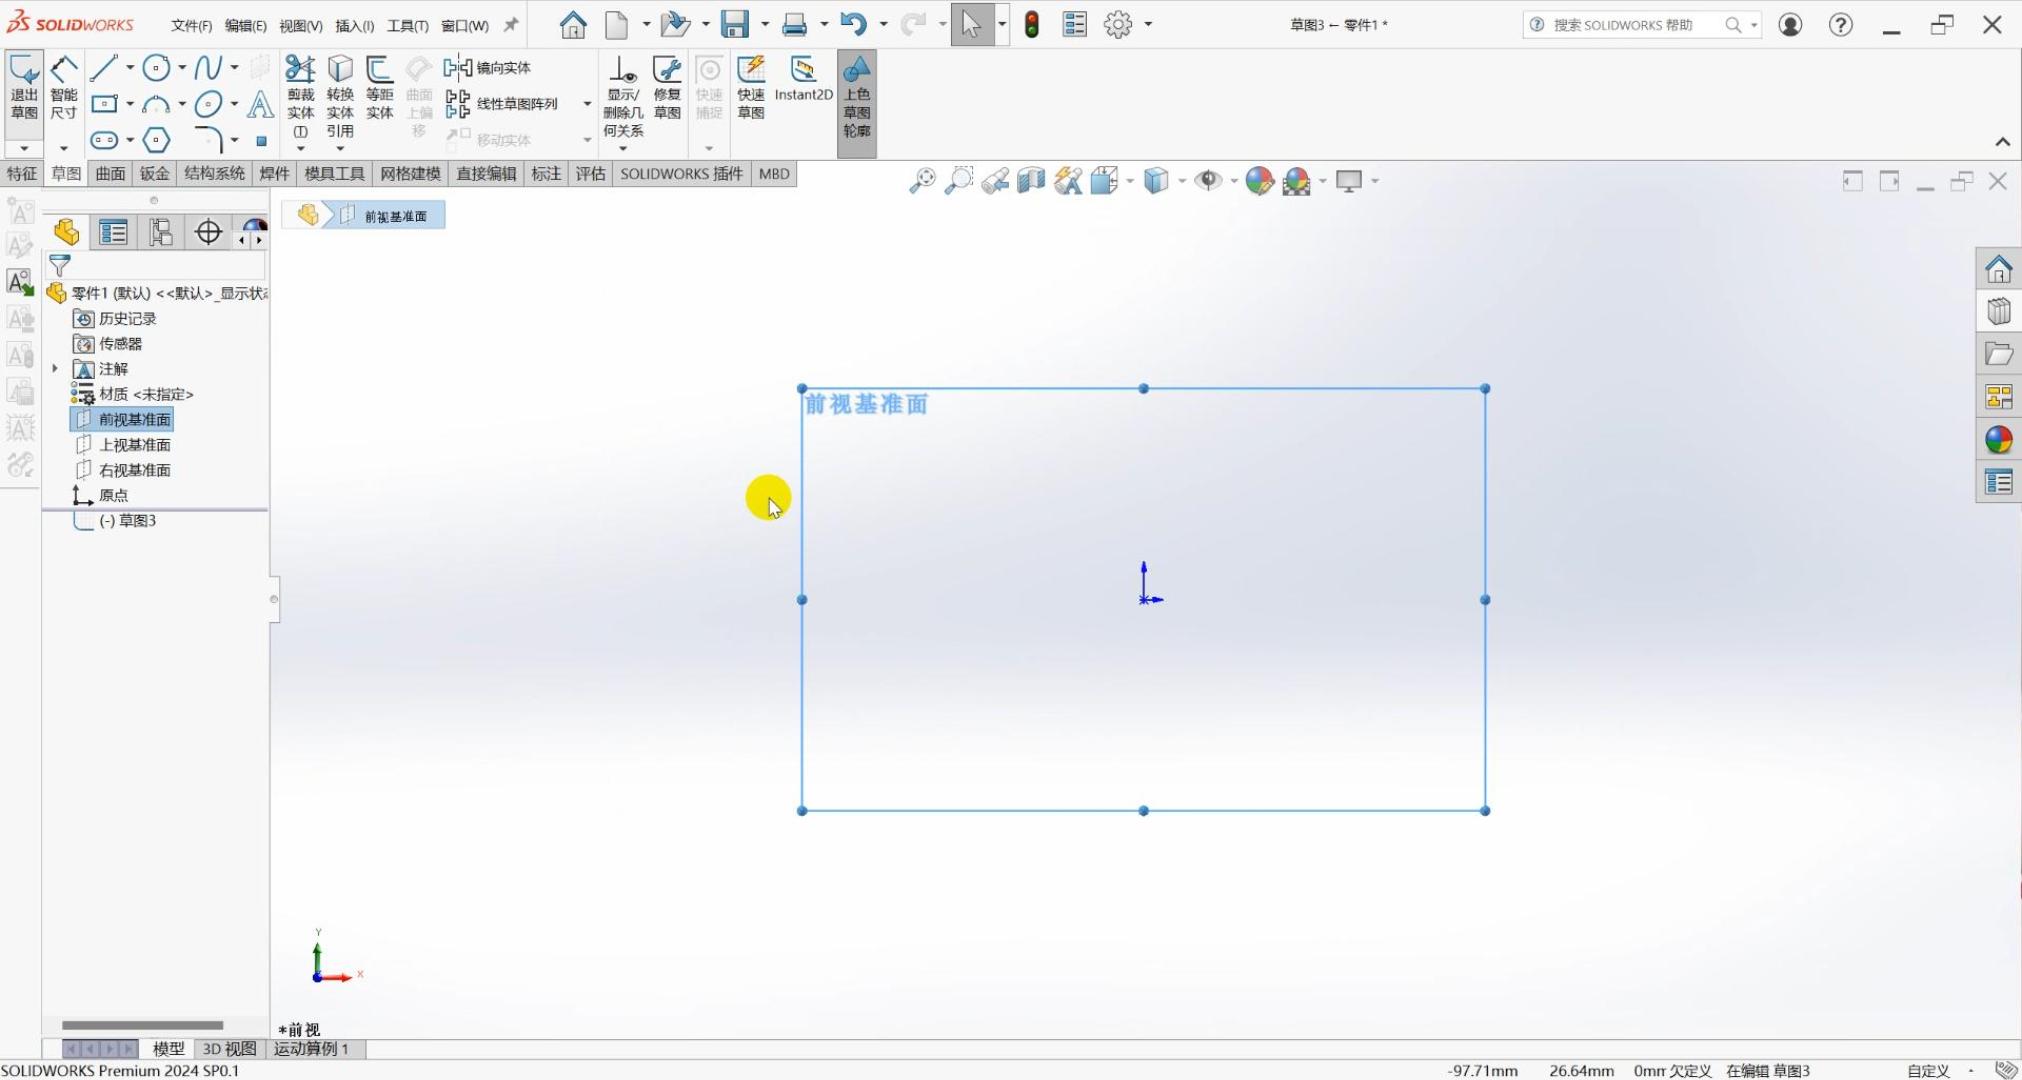This screenshot has height=1080, width=2022.
Task: Click the Sketch Text tool icon
Action: click(x=260, y=104)
